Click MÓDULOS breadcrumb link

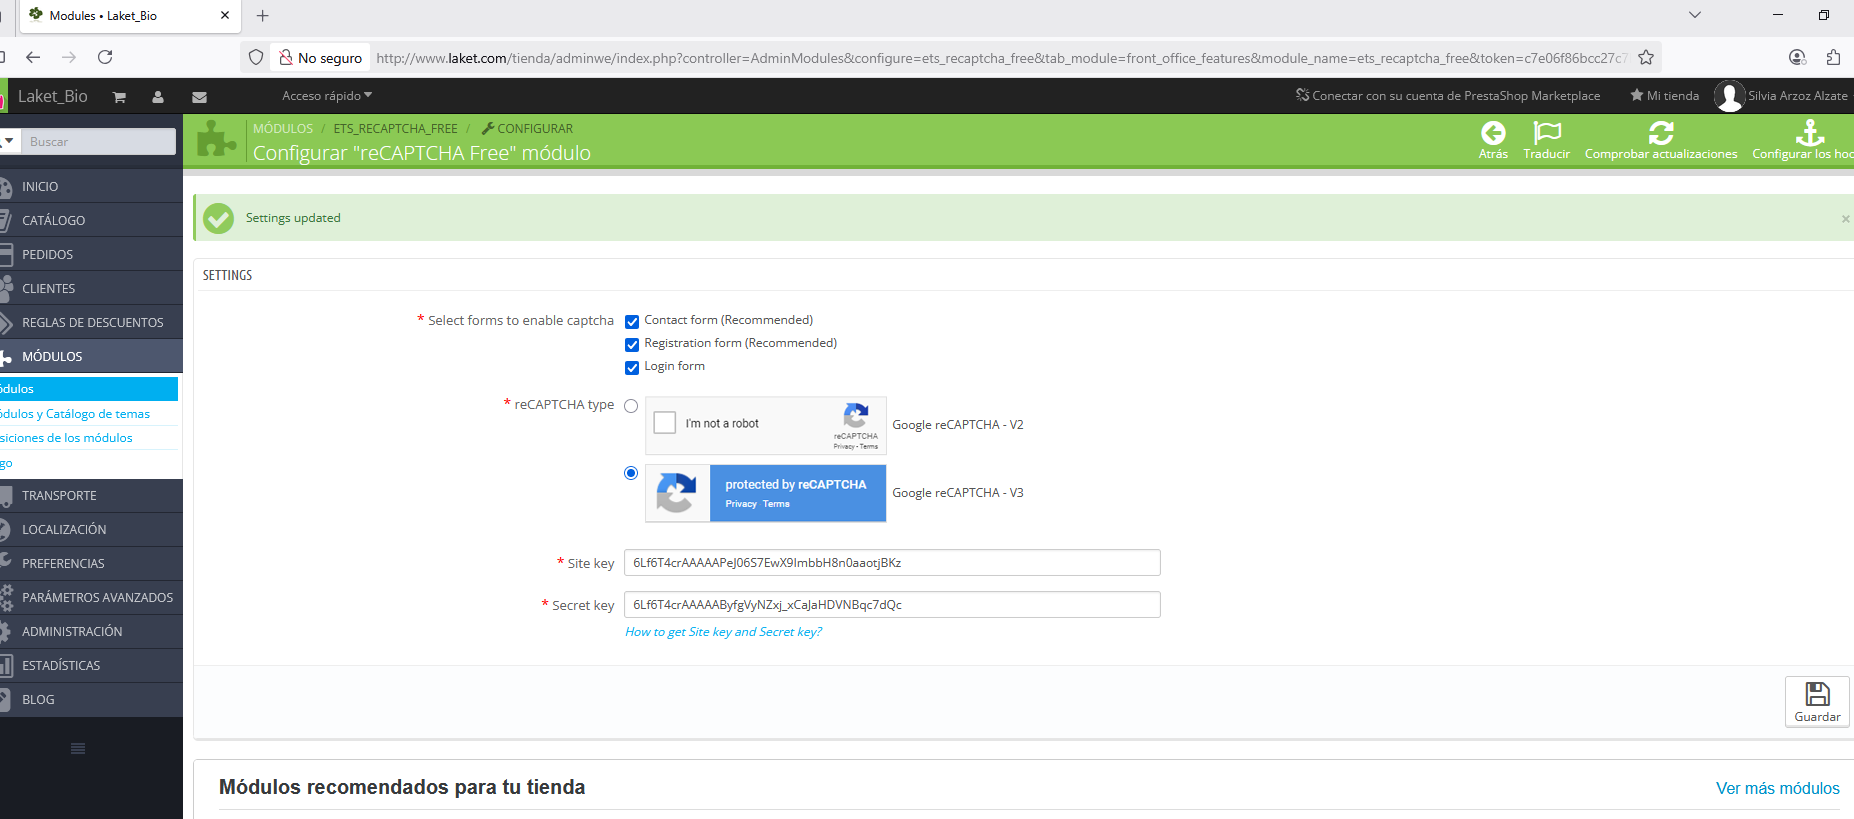(283, 129)
